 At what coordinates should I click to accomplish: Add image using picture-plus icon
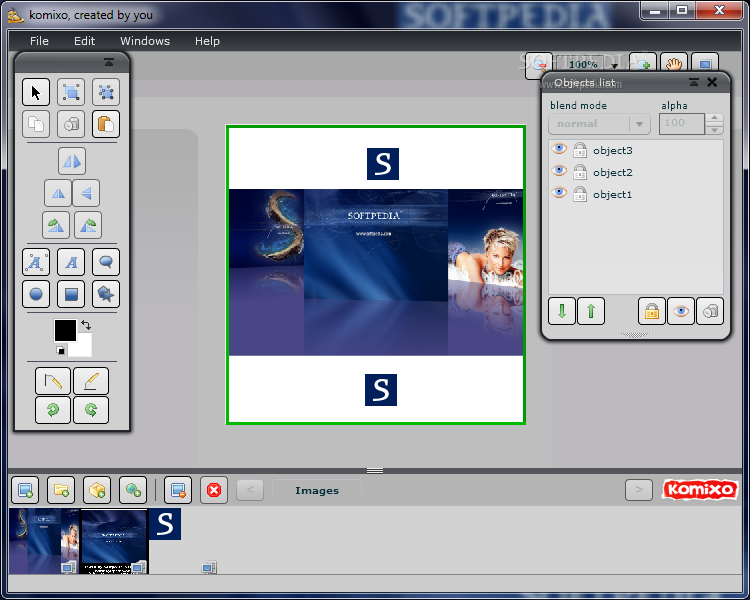pyautogui.click(x=25, y=490)
